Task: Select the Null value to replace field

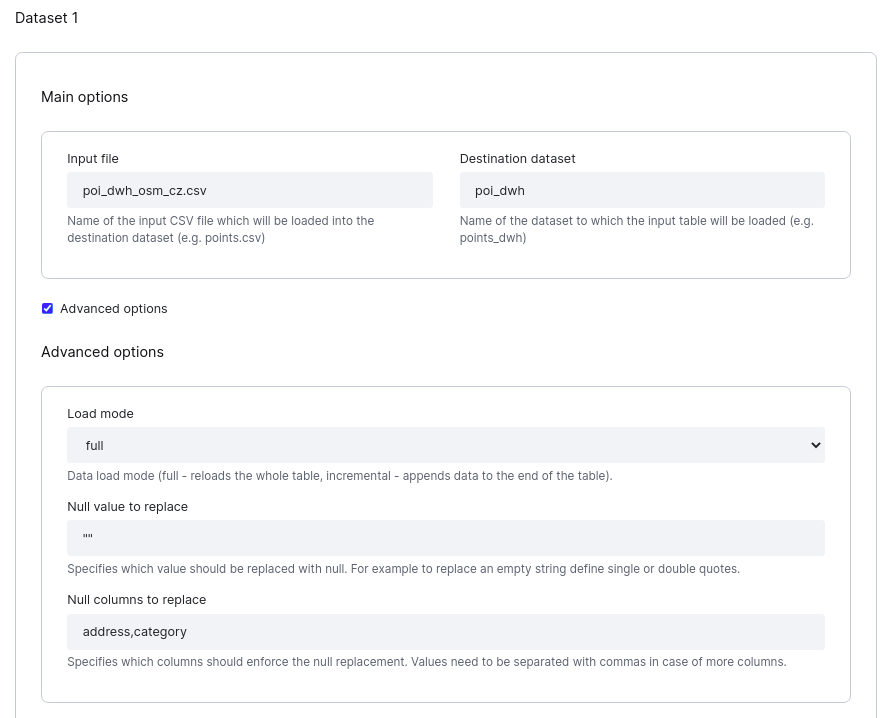Action: tap(445, 538)
